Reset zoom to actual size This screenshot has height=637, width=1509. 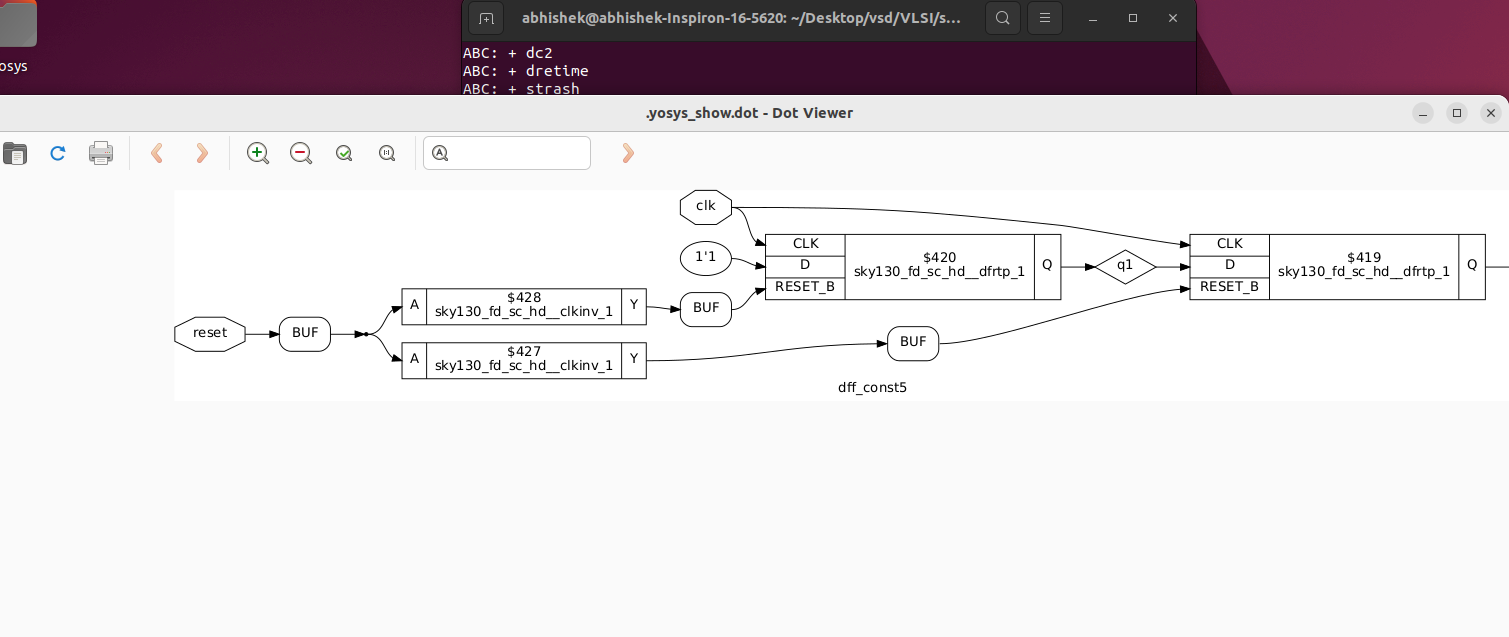(x=387, y=153)
